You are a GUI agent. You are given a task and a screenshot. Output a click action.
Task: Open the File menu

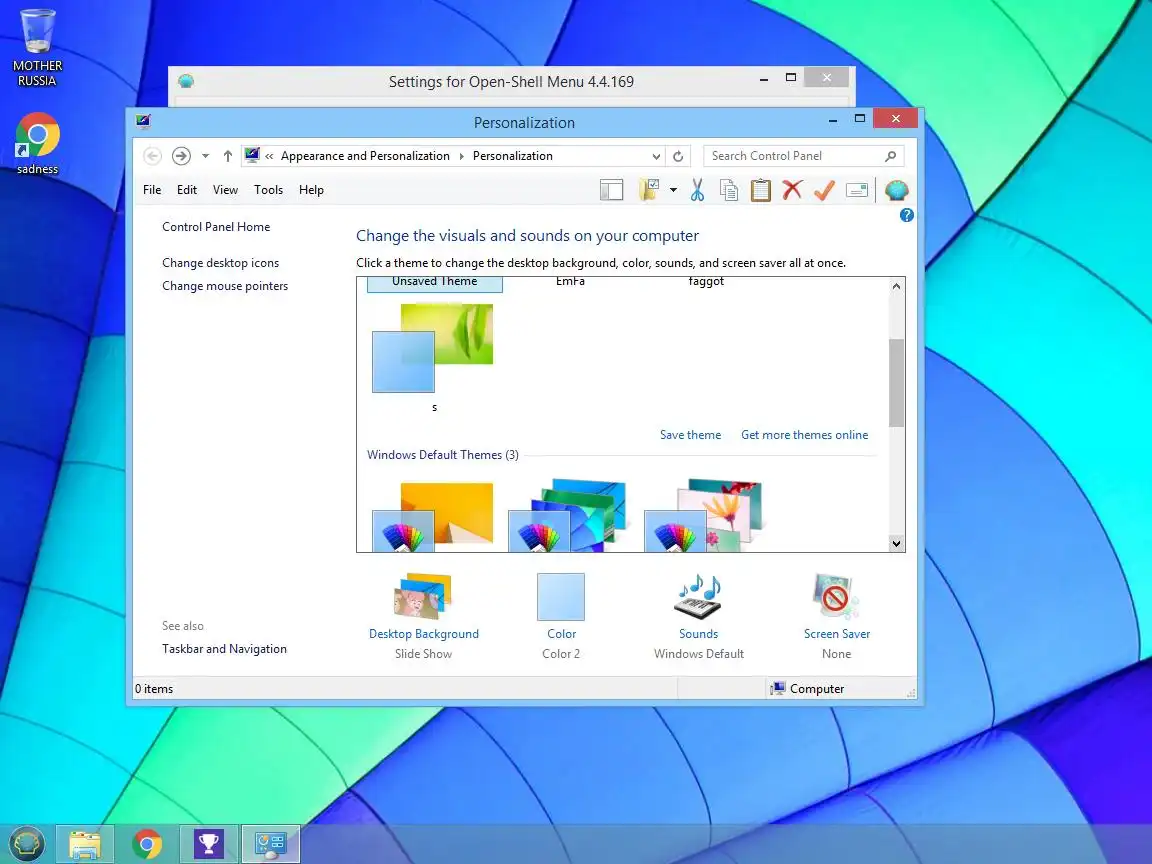coord(152,190)
